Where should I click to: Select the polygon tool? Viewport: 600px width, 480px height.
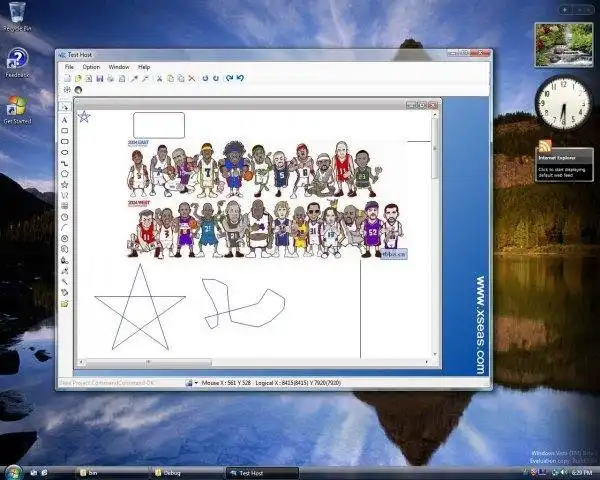pyautogui.click(x=65, y=174)
